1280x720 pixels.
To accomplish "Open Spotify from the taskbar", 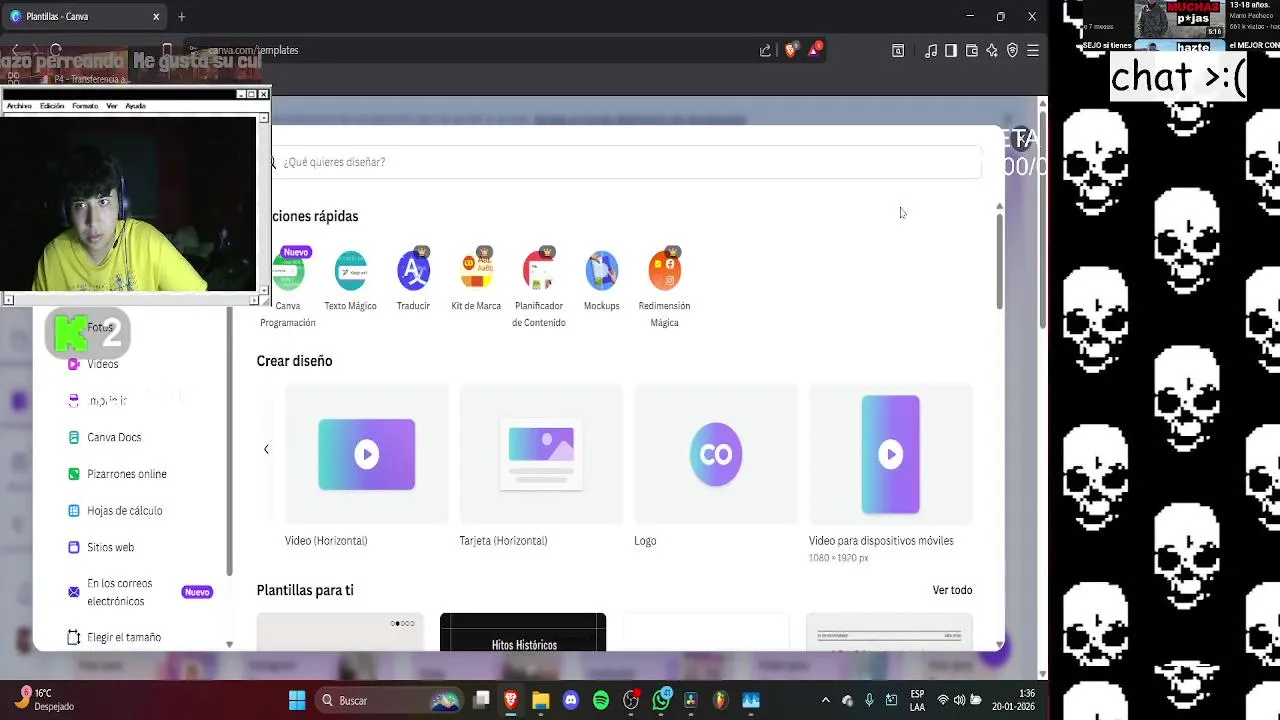I will (601, 700).
